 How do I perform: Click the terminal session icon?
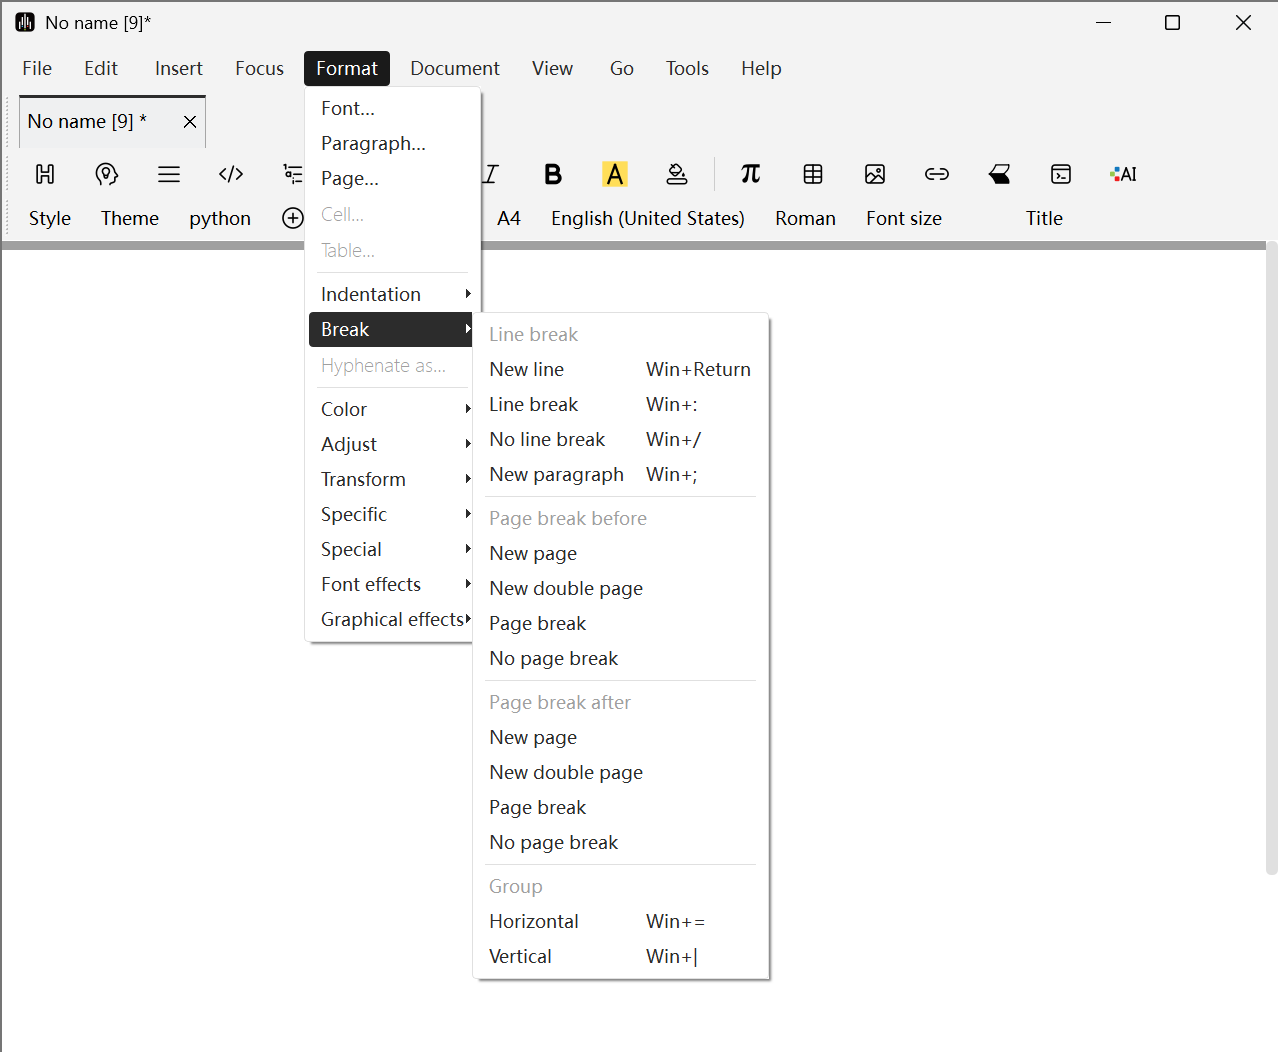1061,174
